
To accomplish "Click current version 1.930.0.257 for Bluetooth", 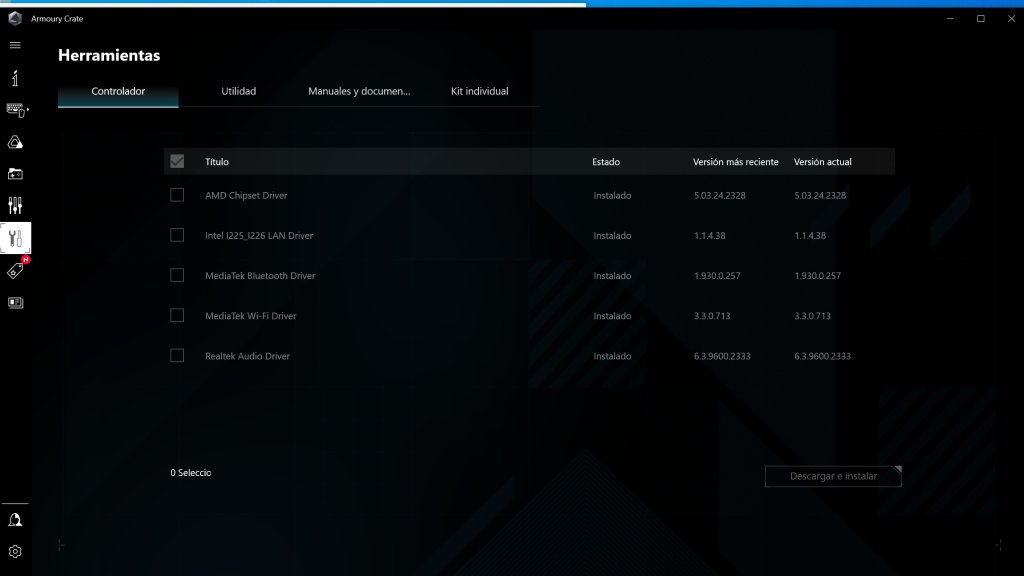I will (818, 276).
